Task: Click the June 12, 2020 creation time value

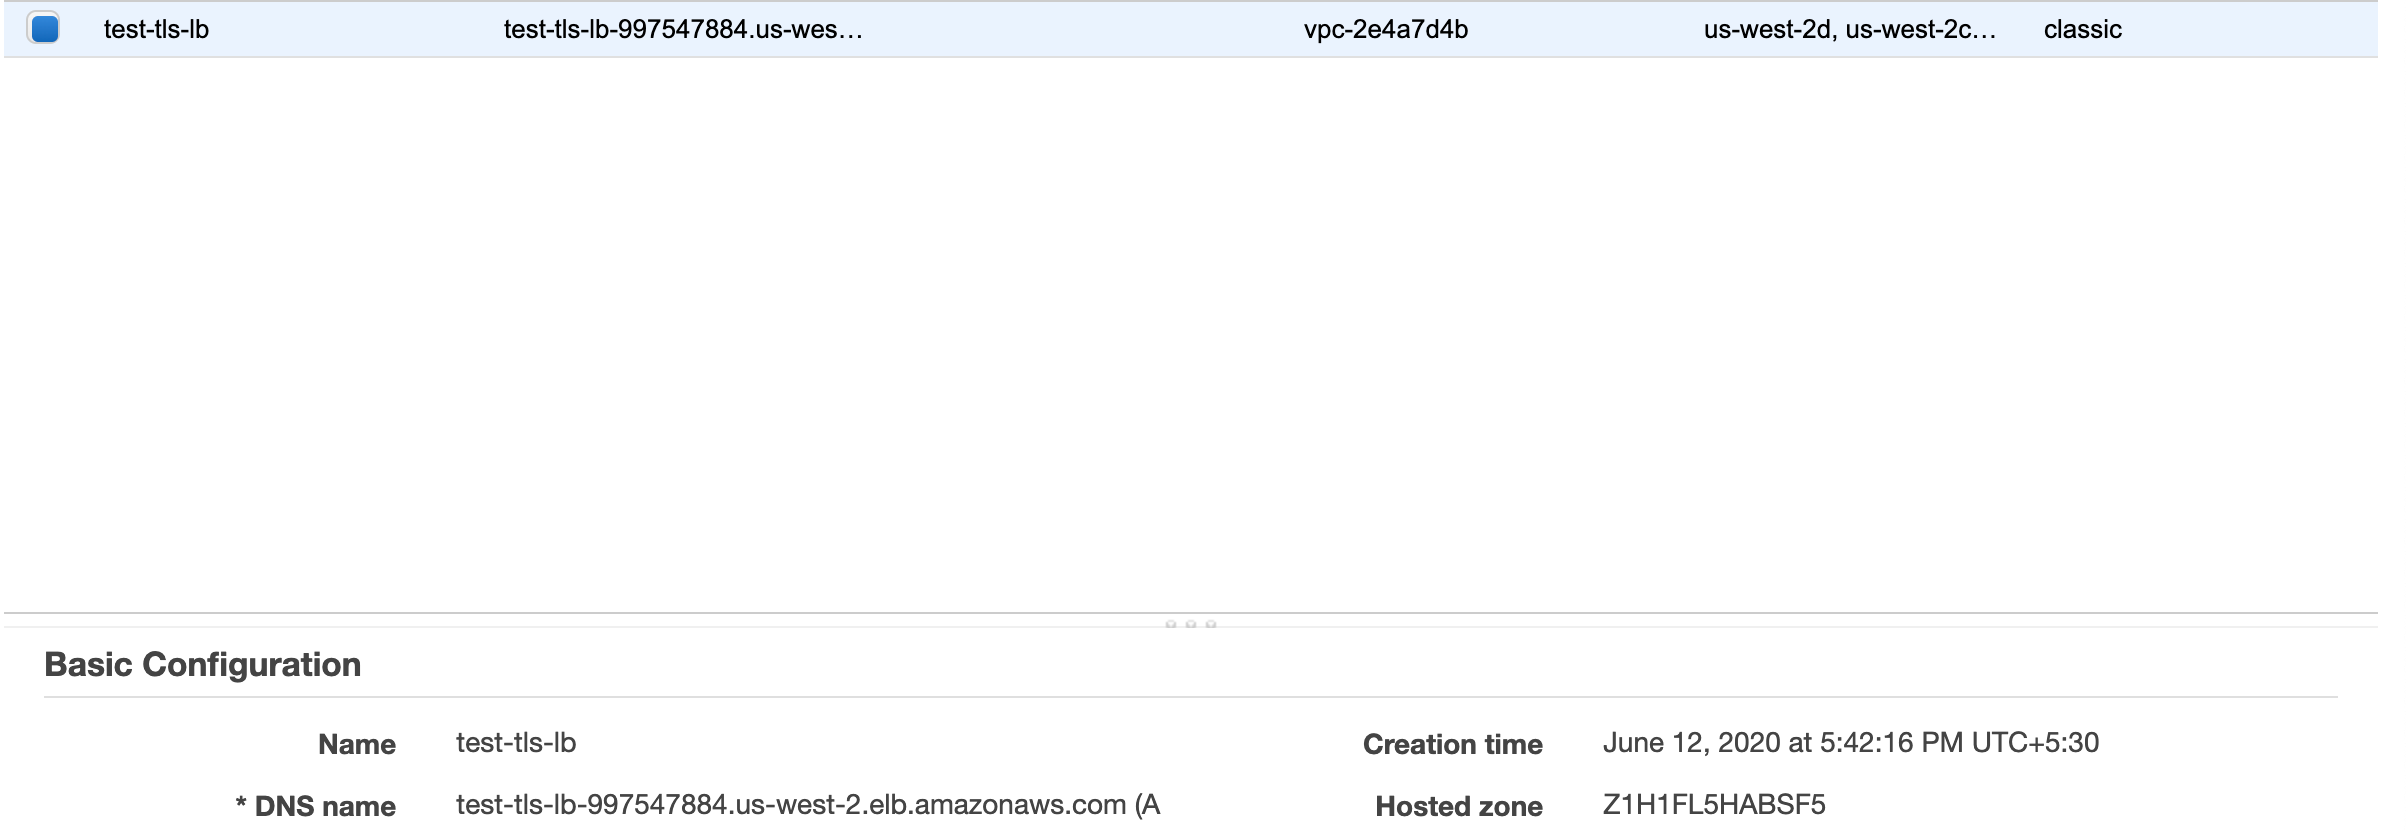Action: pos(1850,743)
